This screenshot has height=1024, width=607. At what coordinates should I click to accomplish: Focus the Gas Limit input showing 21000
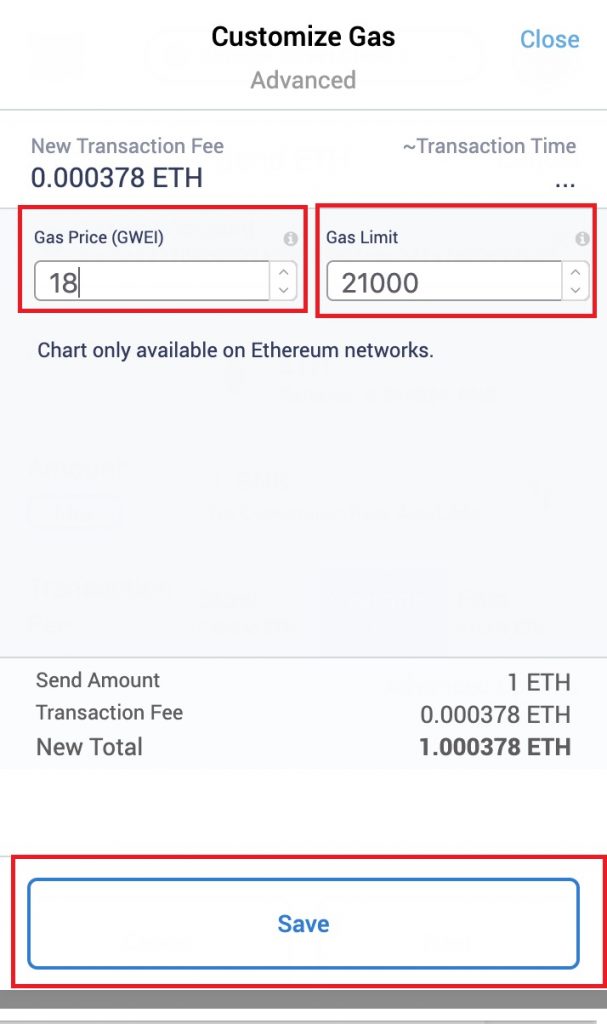[x=444, y=281]
